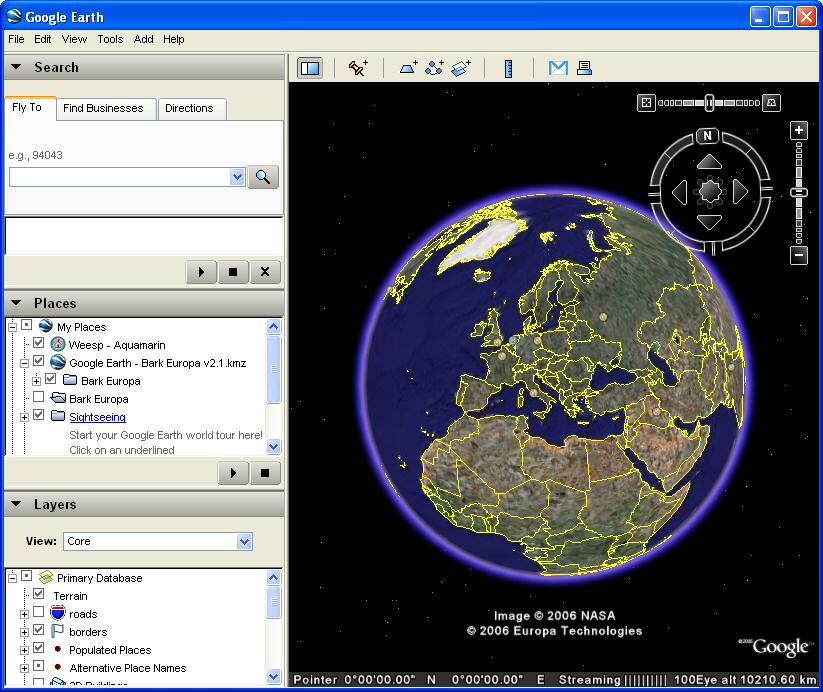Click the tilt-to-top-down view icon
This screenshot has height=692, width=823.
[646, 102]
